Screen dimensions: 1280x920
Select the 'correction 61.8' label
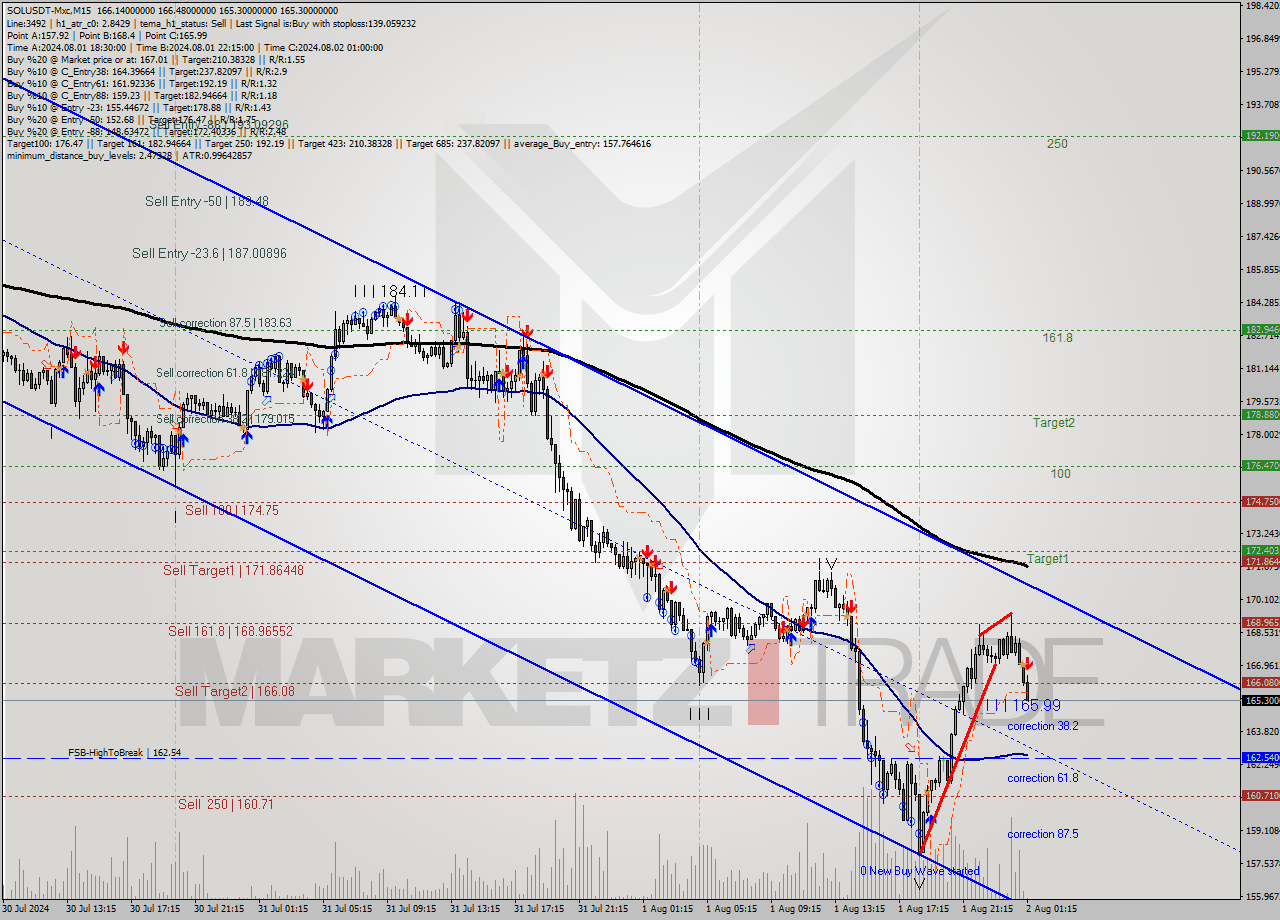tap(1043, 778)
